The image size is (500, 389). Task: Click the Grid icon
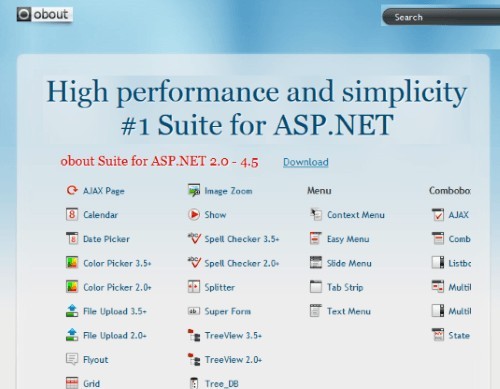tap(72, 383)
